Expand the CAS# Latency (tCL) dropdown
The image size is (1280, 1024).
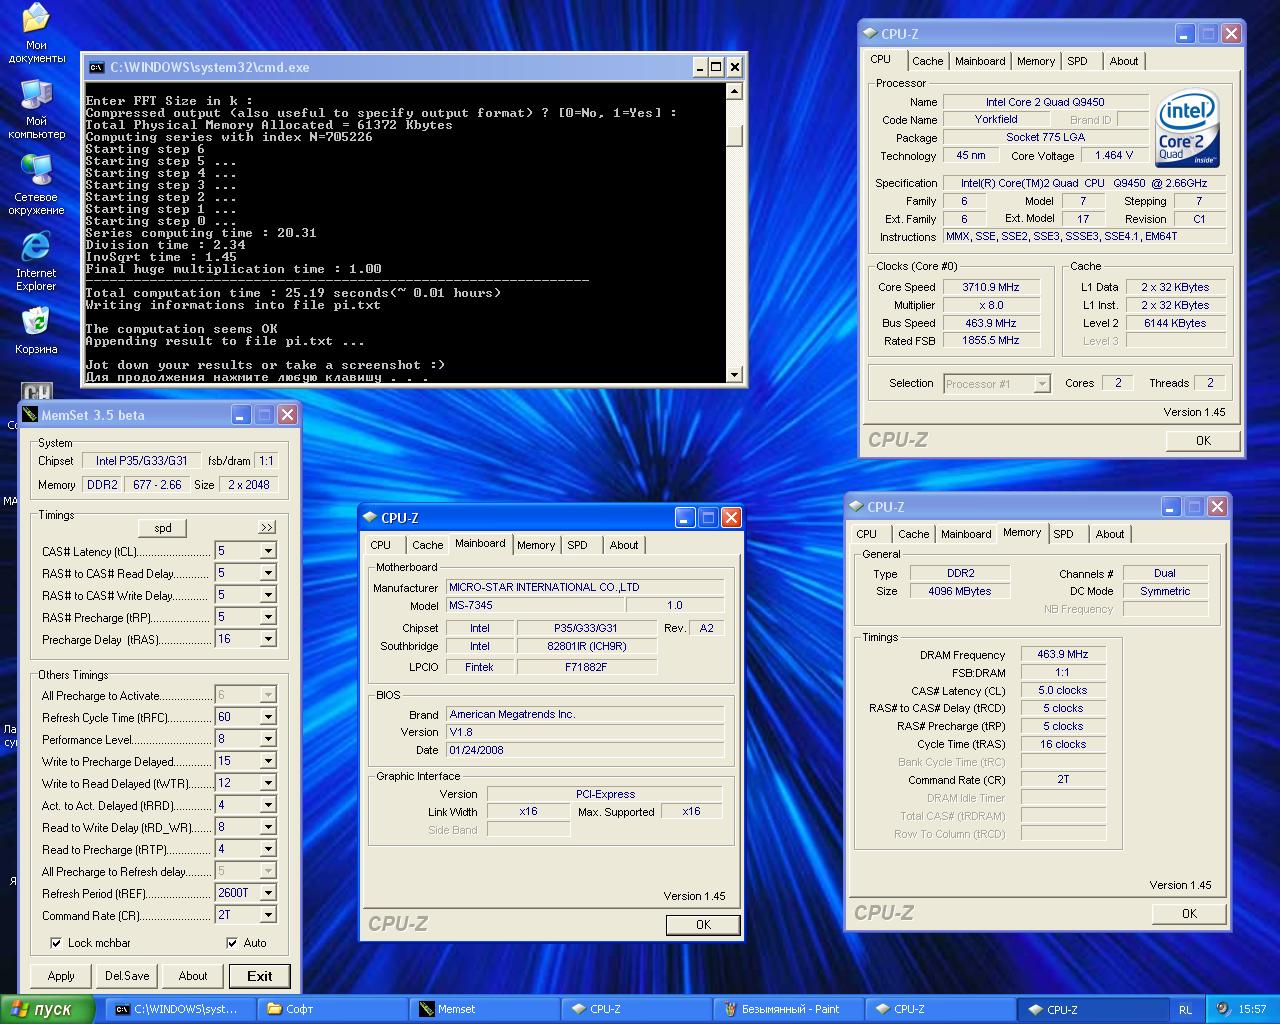268,551
